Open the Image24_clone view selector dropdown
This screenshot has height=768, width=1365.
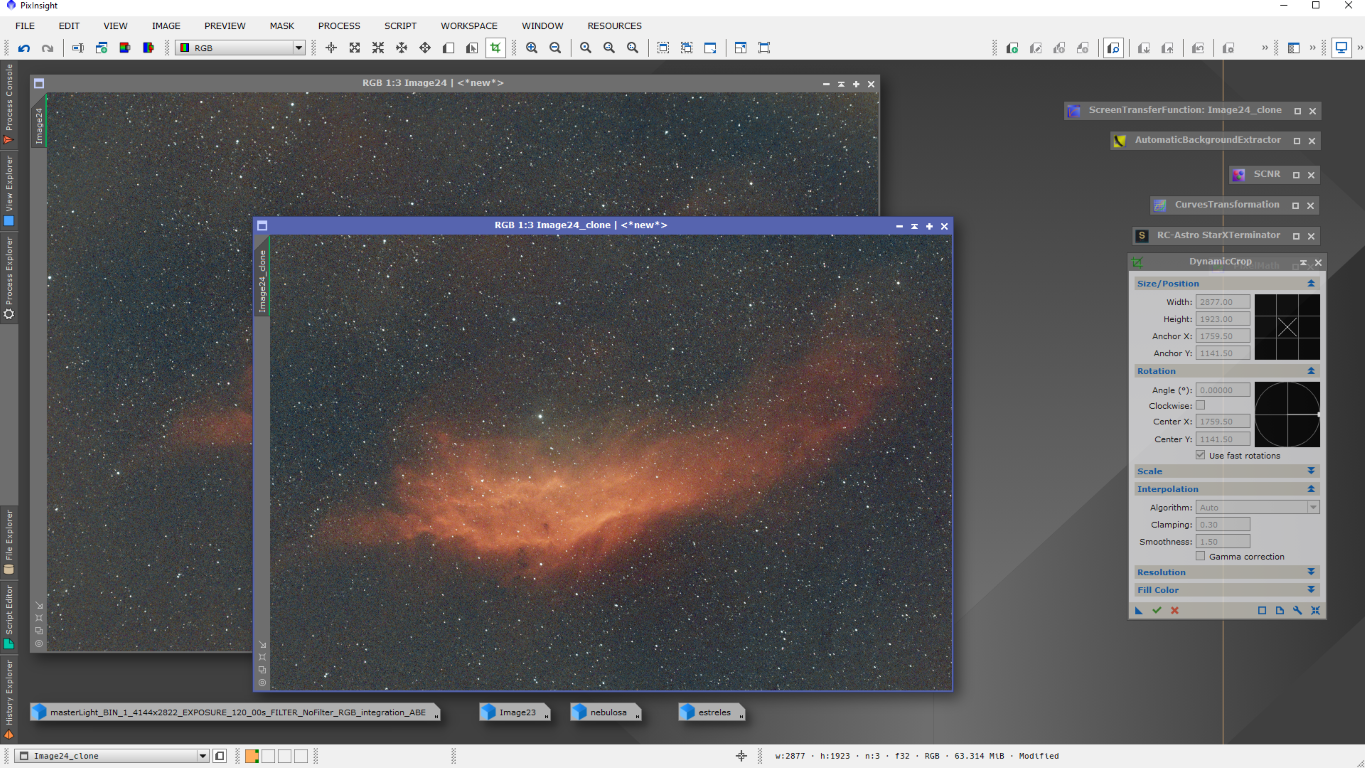tap(203, 756)
